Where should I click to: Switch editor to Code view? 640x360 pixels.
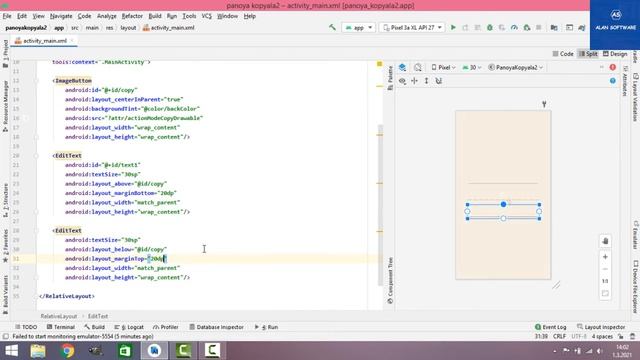click(563, 54)
